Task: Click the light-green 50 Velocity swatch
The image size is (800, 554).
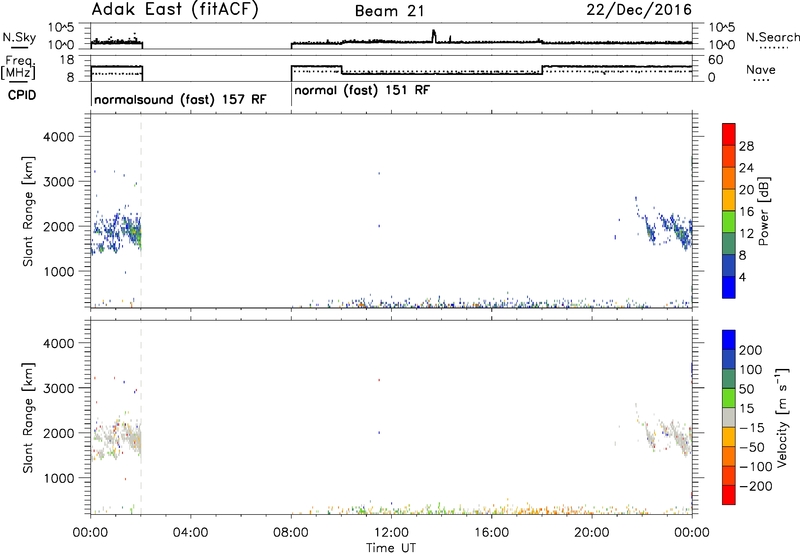Action: (729, 398)
